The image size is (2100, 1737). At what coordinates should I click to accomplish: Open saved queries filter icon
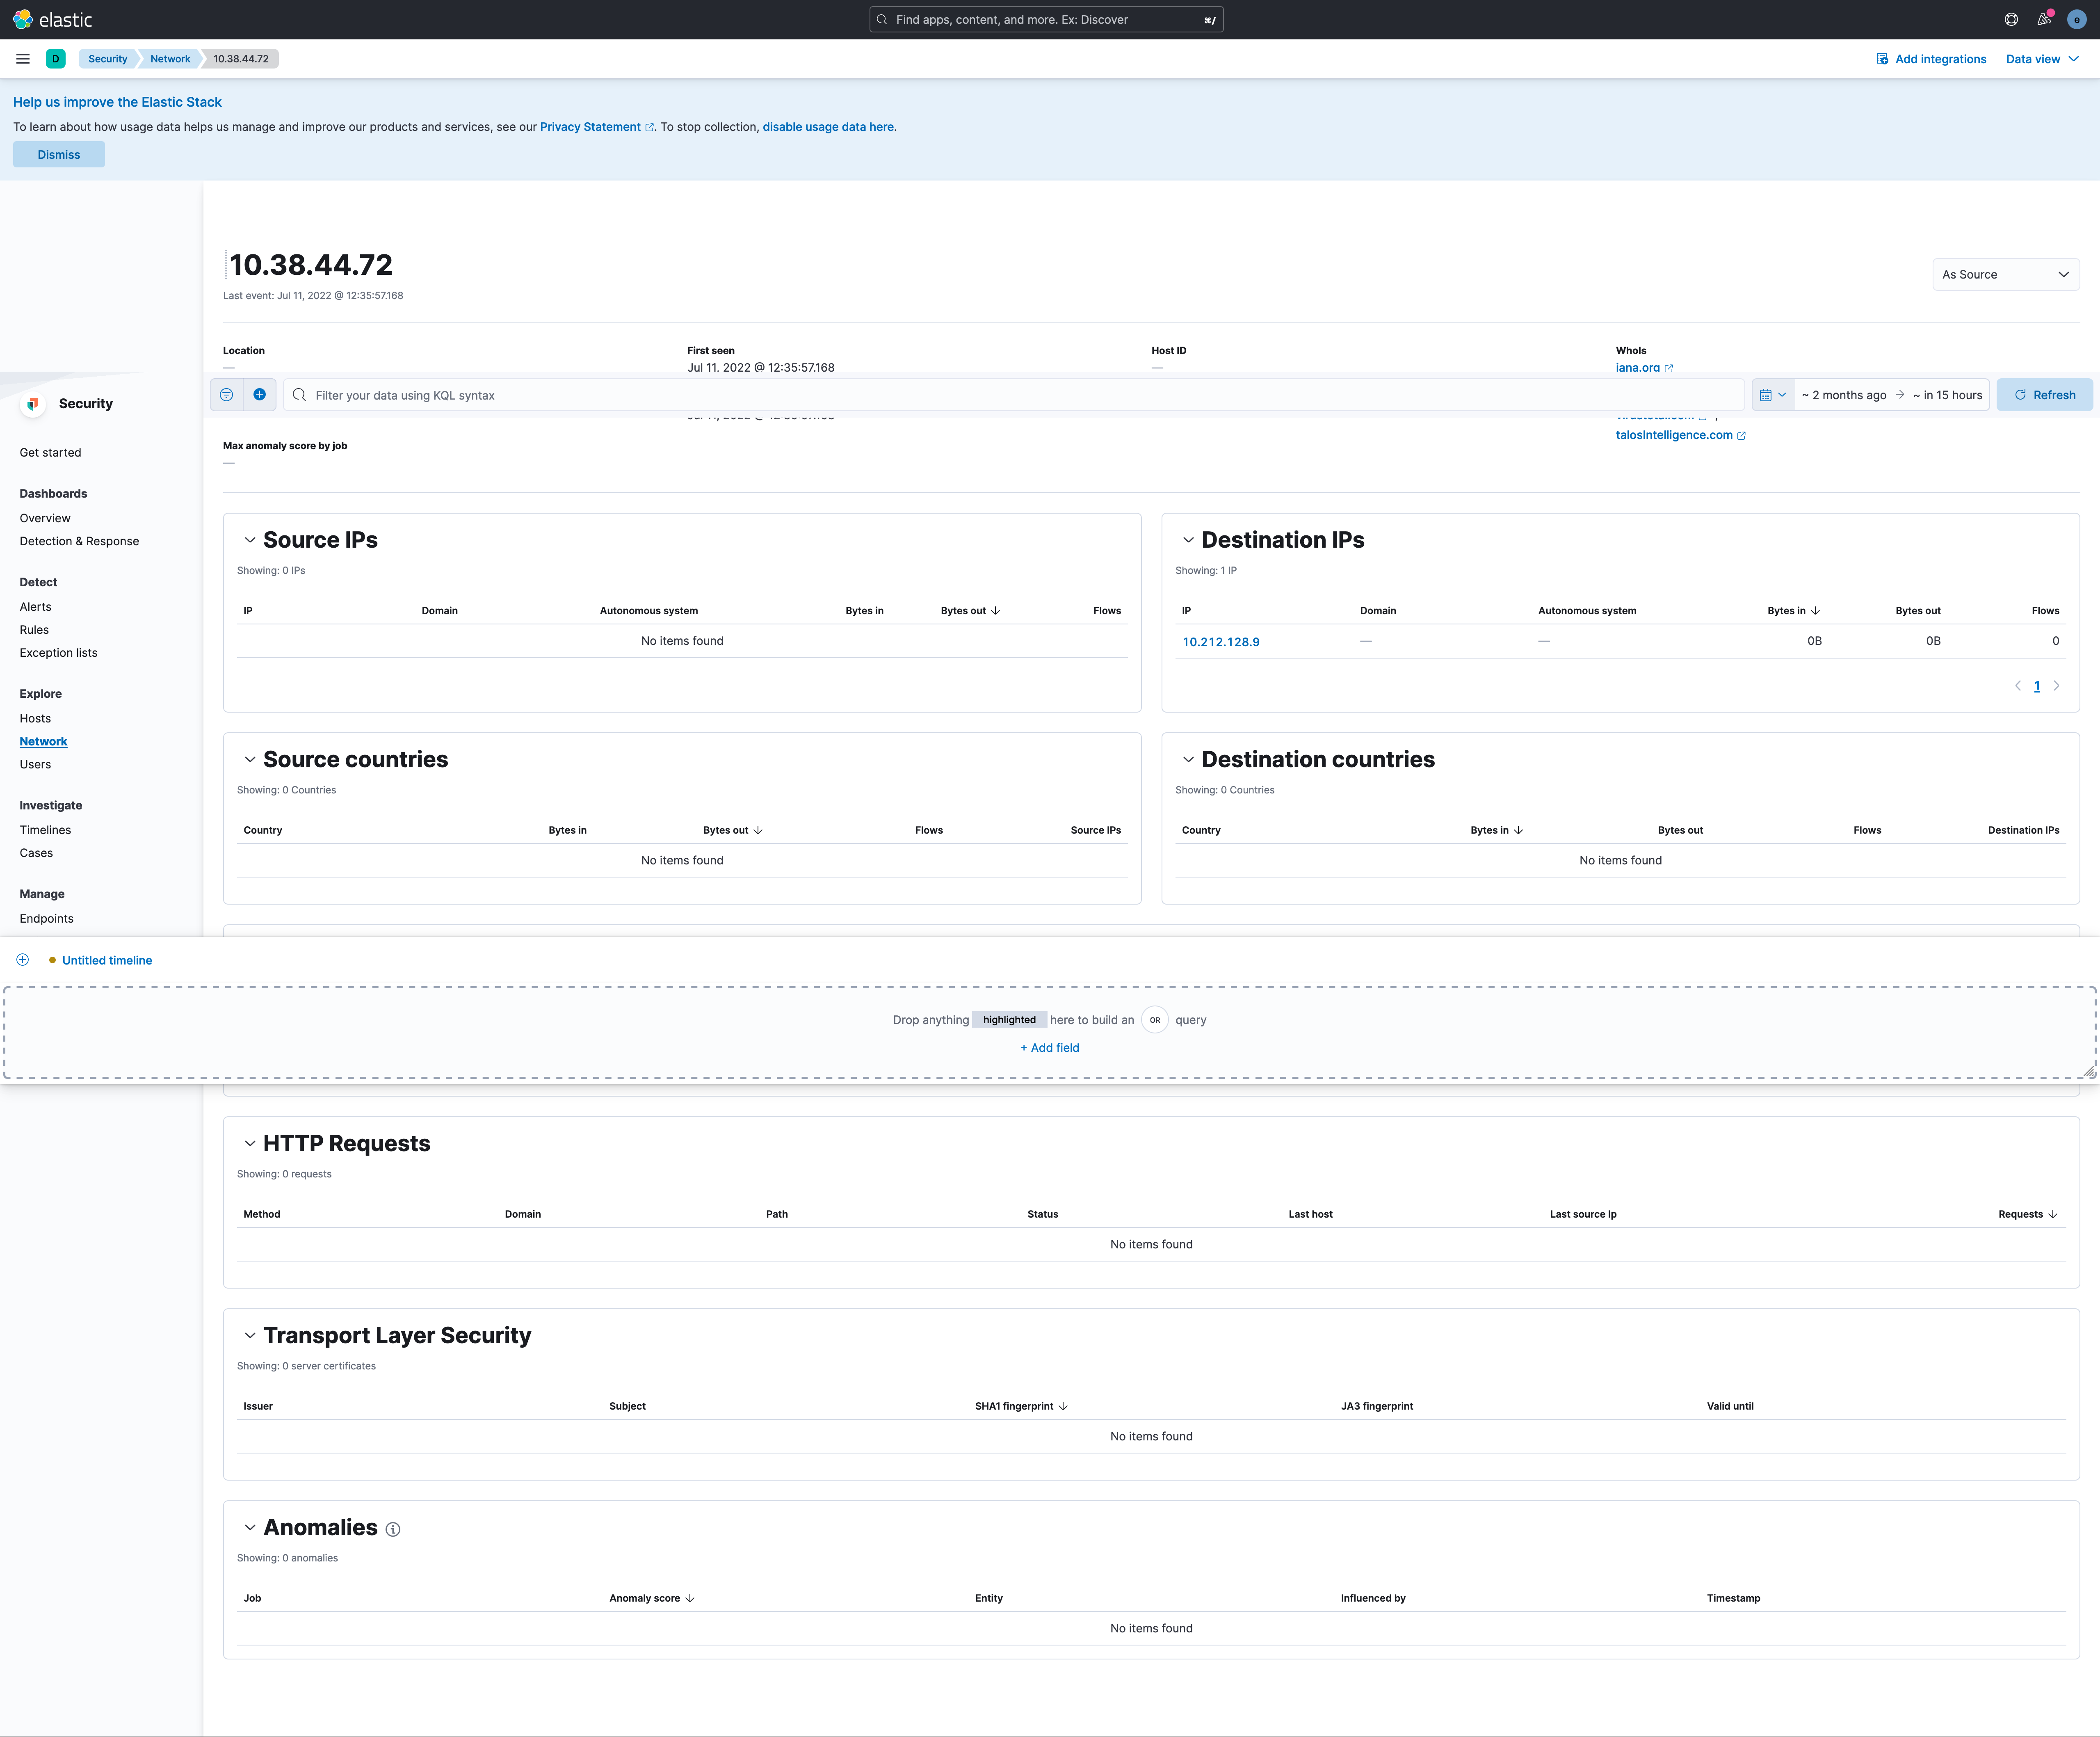227,395
